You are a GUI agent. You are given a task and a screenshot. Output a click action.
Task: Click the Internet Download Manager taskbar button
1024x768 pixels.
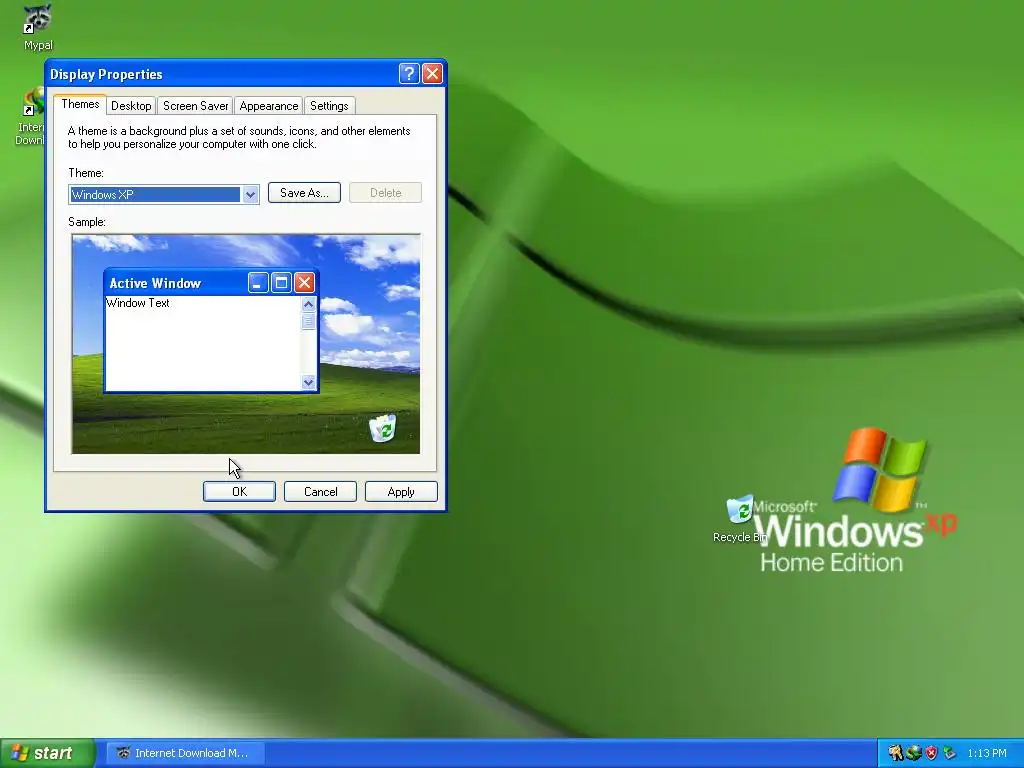click(x=185, y=753)
